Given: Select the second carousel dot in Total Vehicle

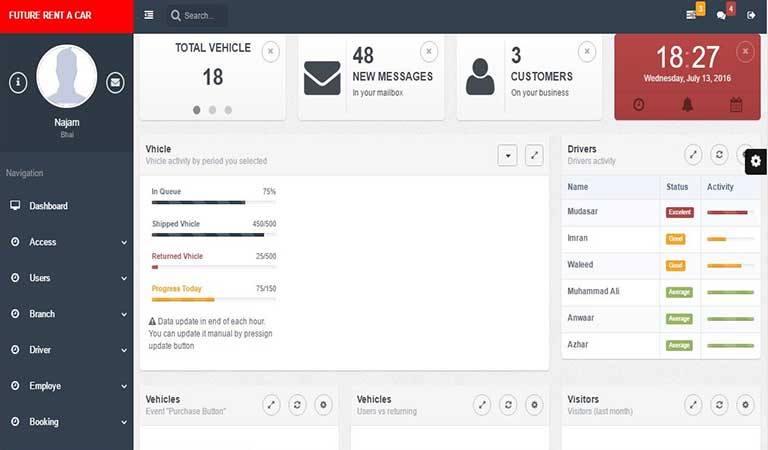Looking at the screenshot, I should point(212,110).
